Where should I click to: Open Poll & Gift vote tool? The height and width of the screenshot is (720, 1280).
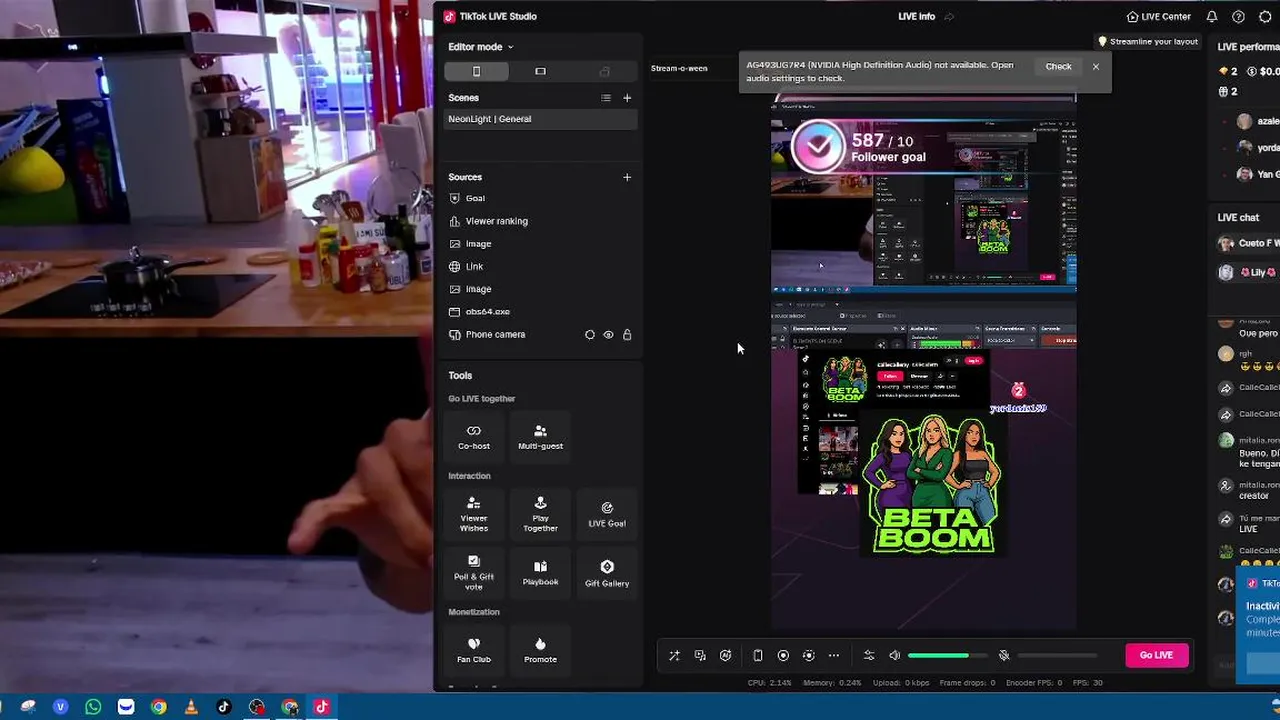tap(474, 573)
